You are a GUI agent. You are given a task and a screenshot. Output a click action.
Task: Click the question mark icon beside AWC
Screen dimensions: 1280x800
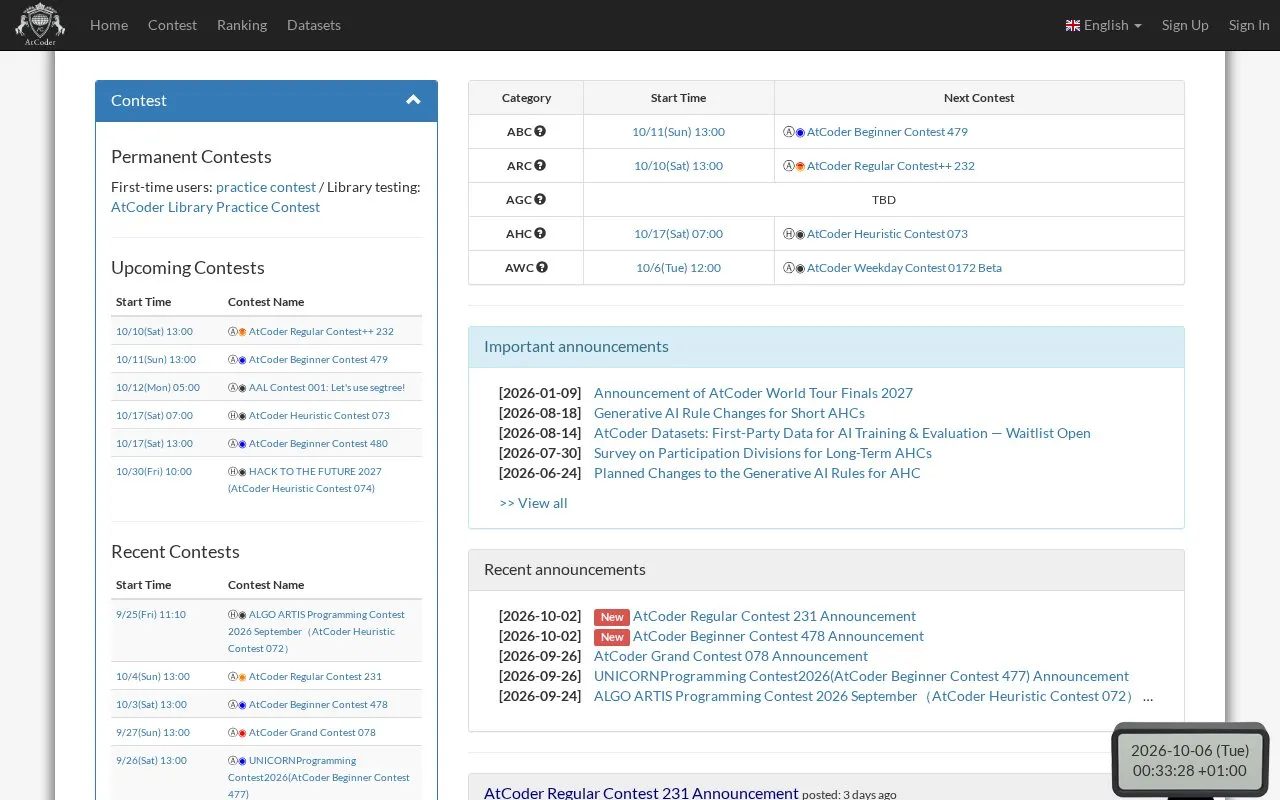pos(542,267)
